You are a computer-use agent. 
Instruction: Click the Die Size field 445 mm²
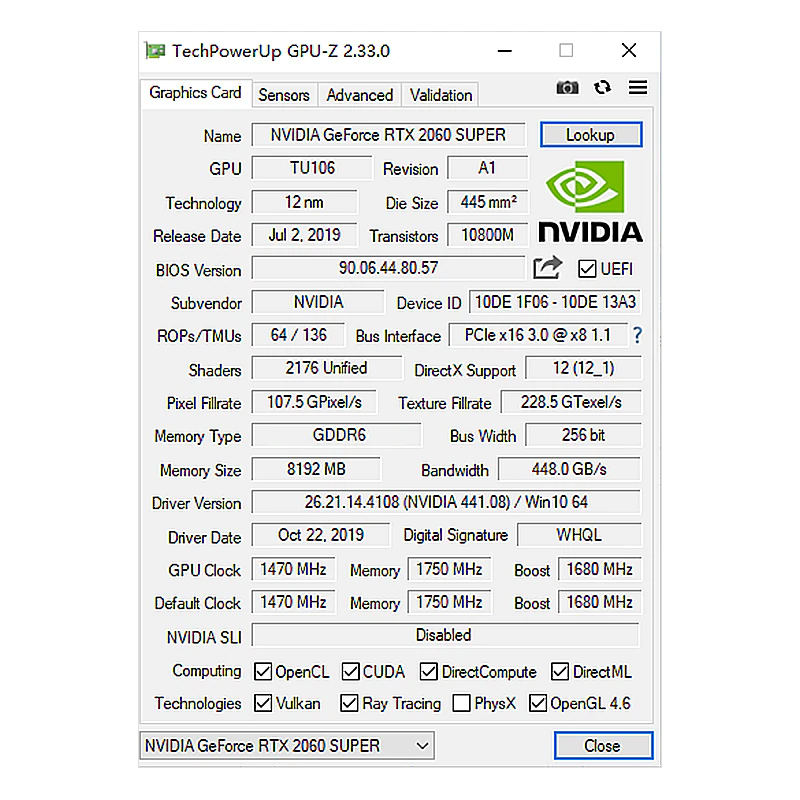coord(488,202)
